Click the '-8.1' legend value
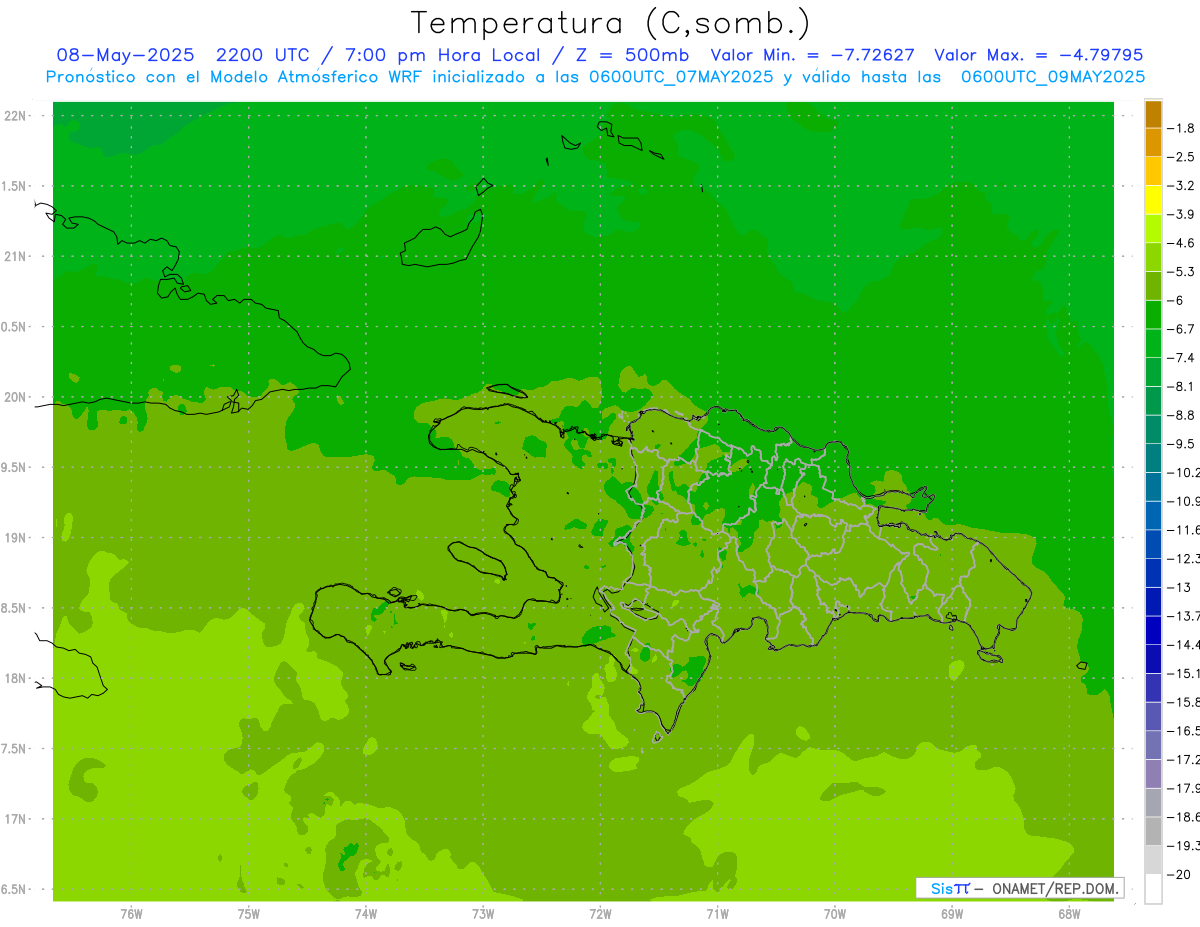 1183,386
